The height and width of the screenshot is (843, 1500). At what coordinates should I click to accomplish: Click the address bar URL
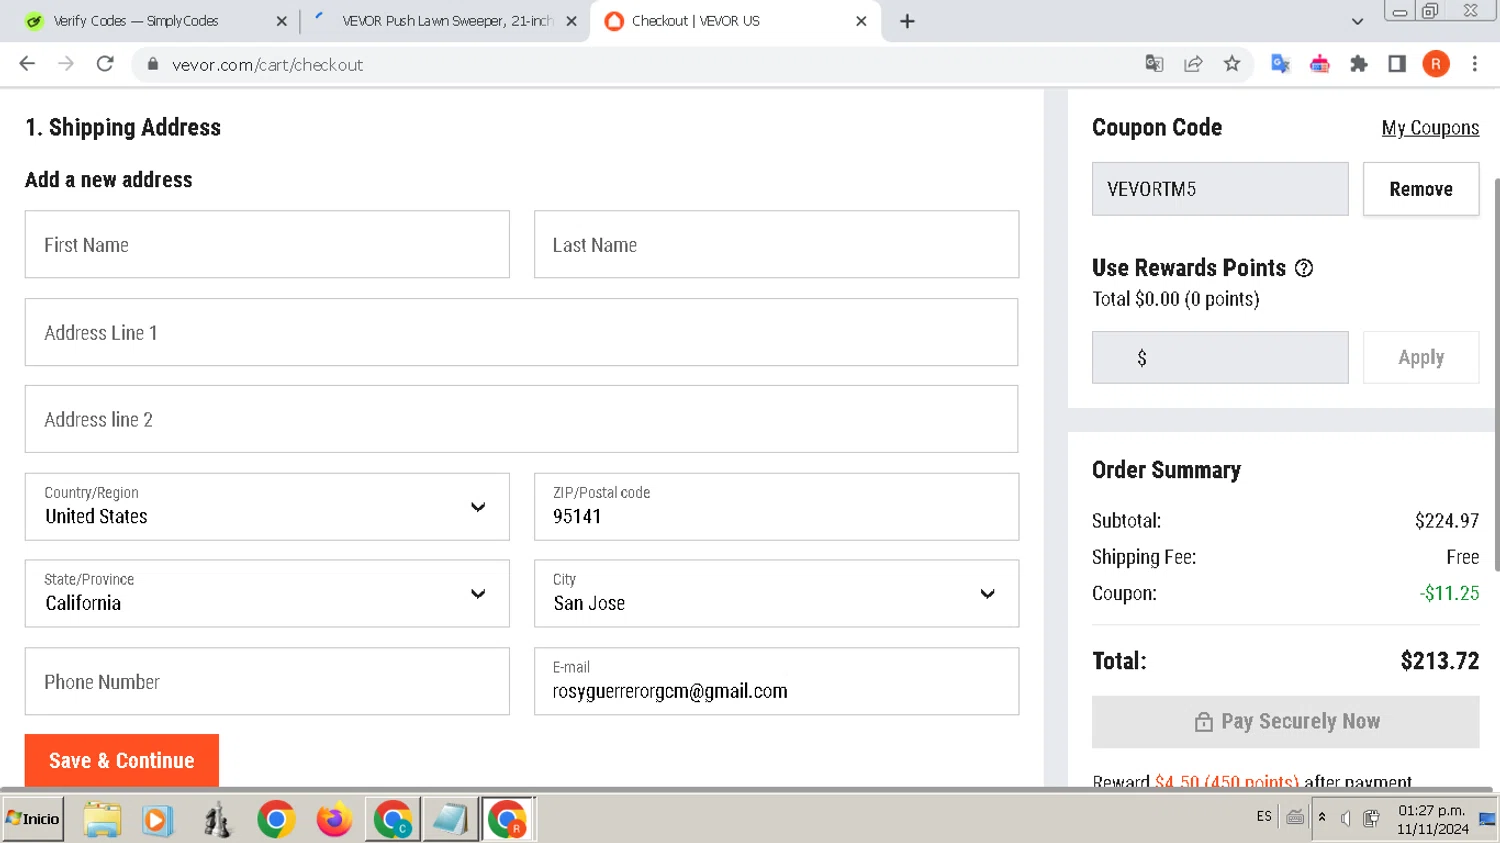pyautogui.click(x=267, y=65)
